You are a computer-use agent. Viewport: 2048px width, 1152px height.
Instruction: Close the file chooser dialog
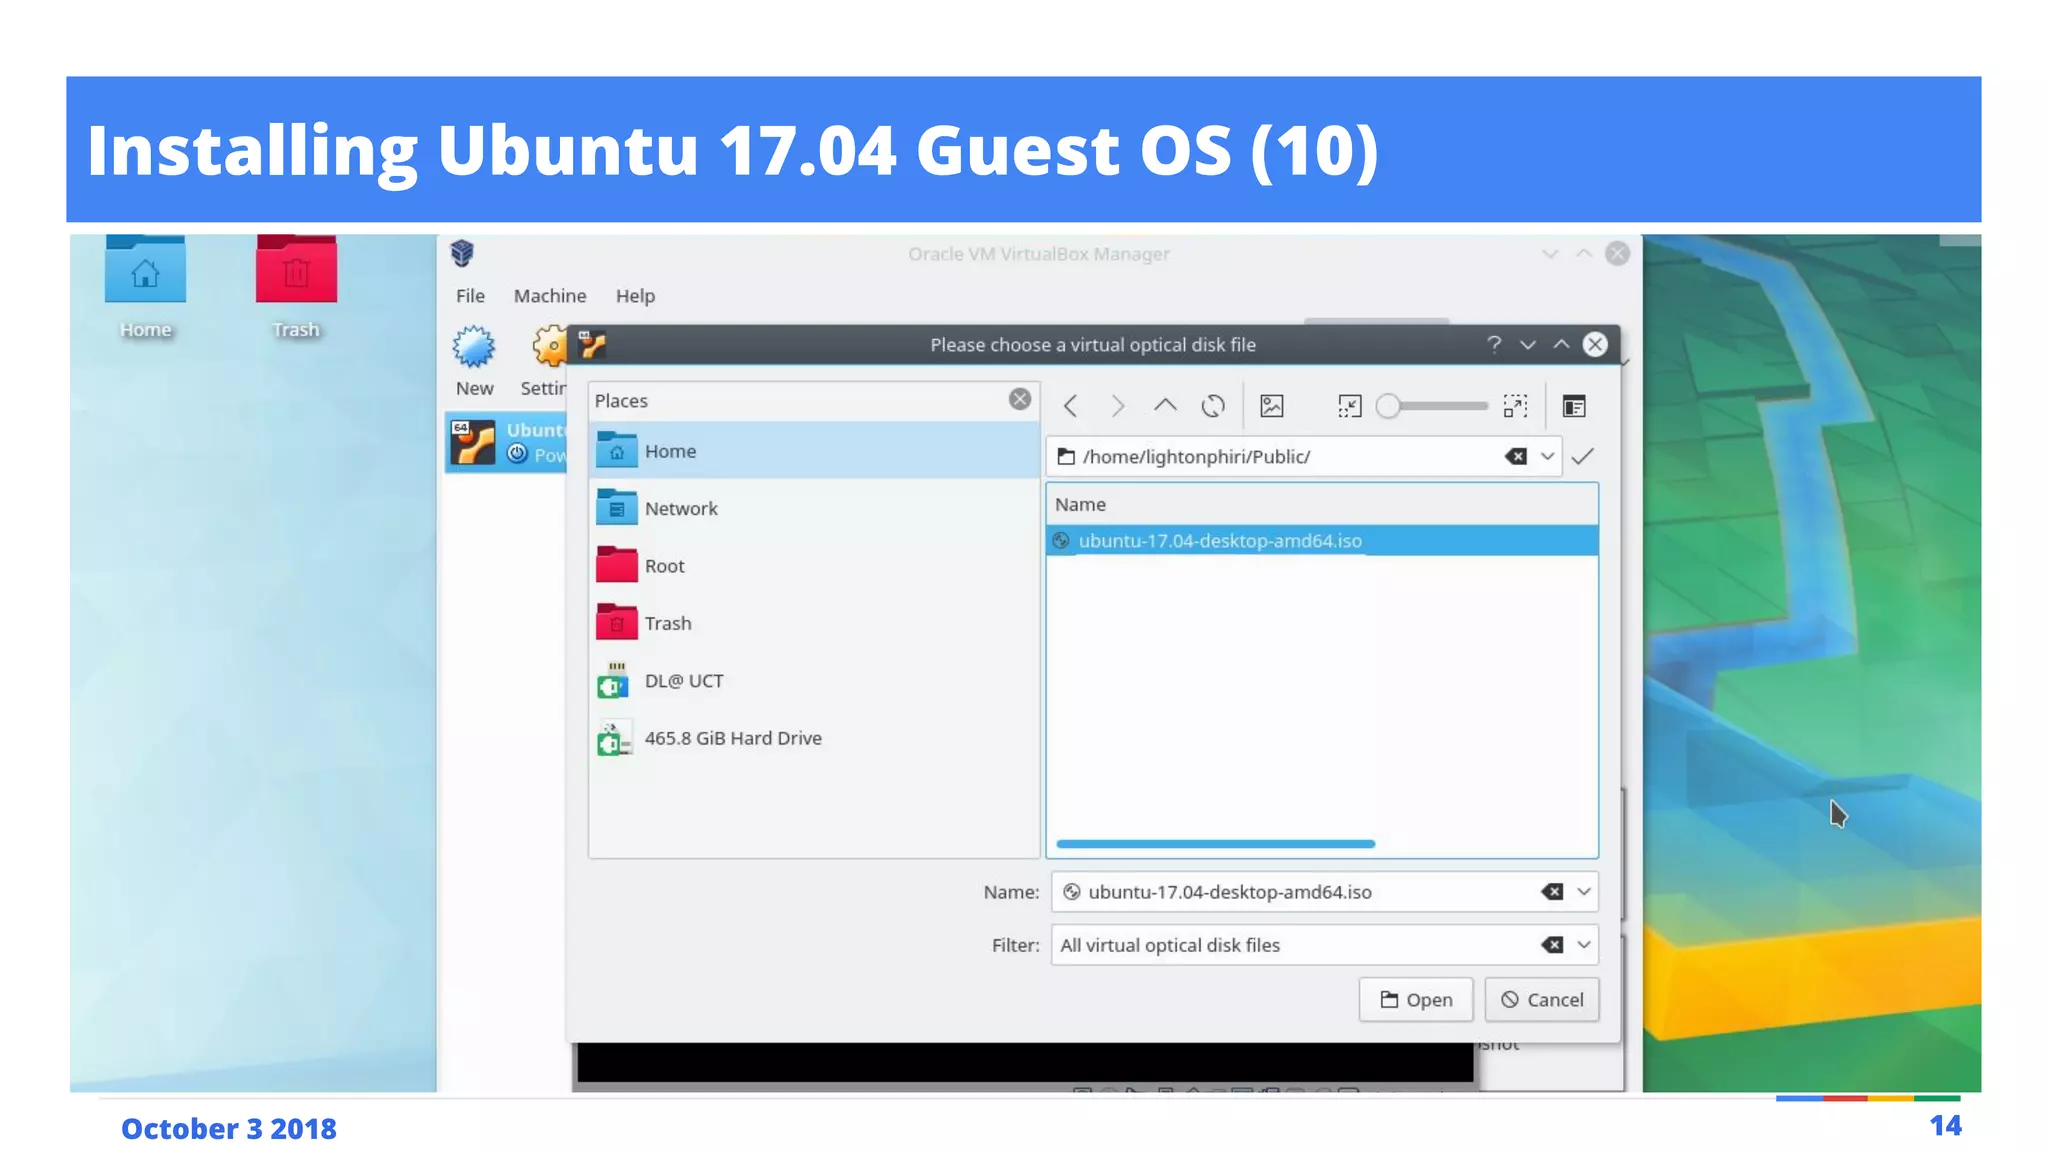1595,345
